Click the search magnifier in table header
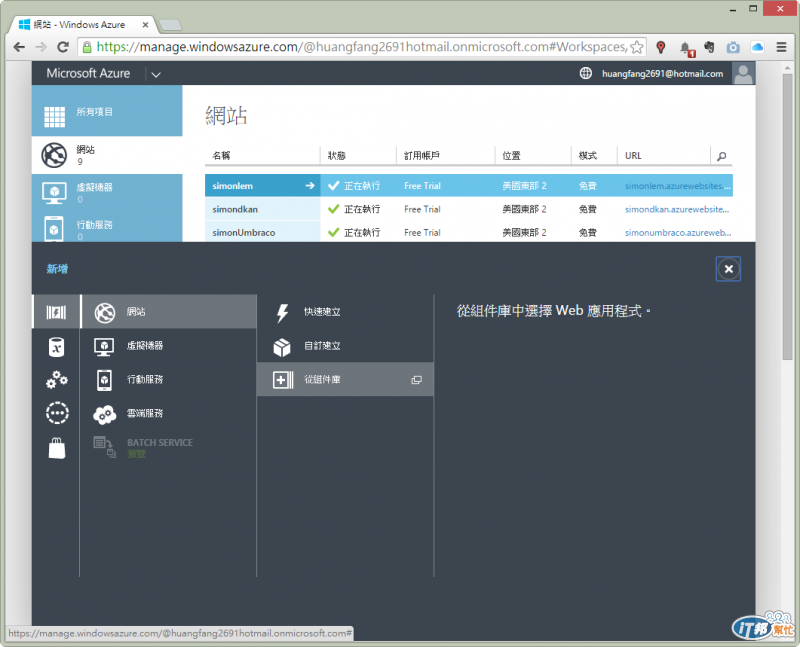This screenshot has height=647, width=800. [721, 156]
